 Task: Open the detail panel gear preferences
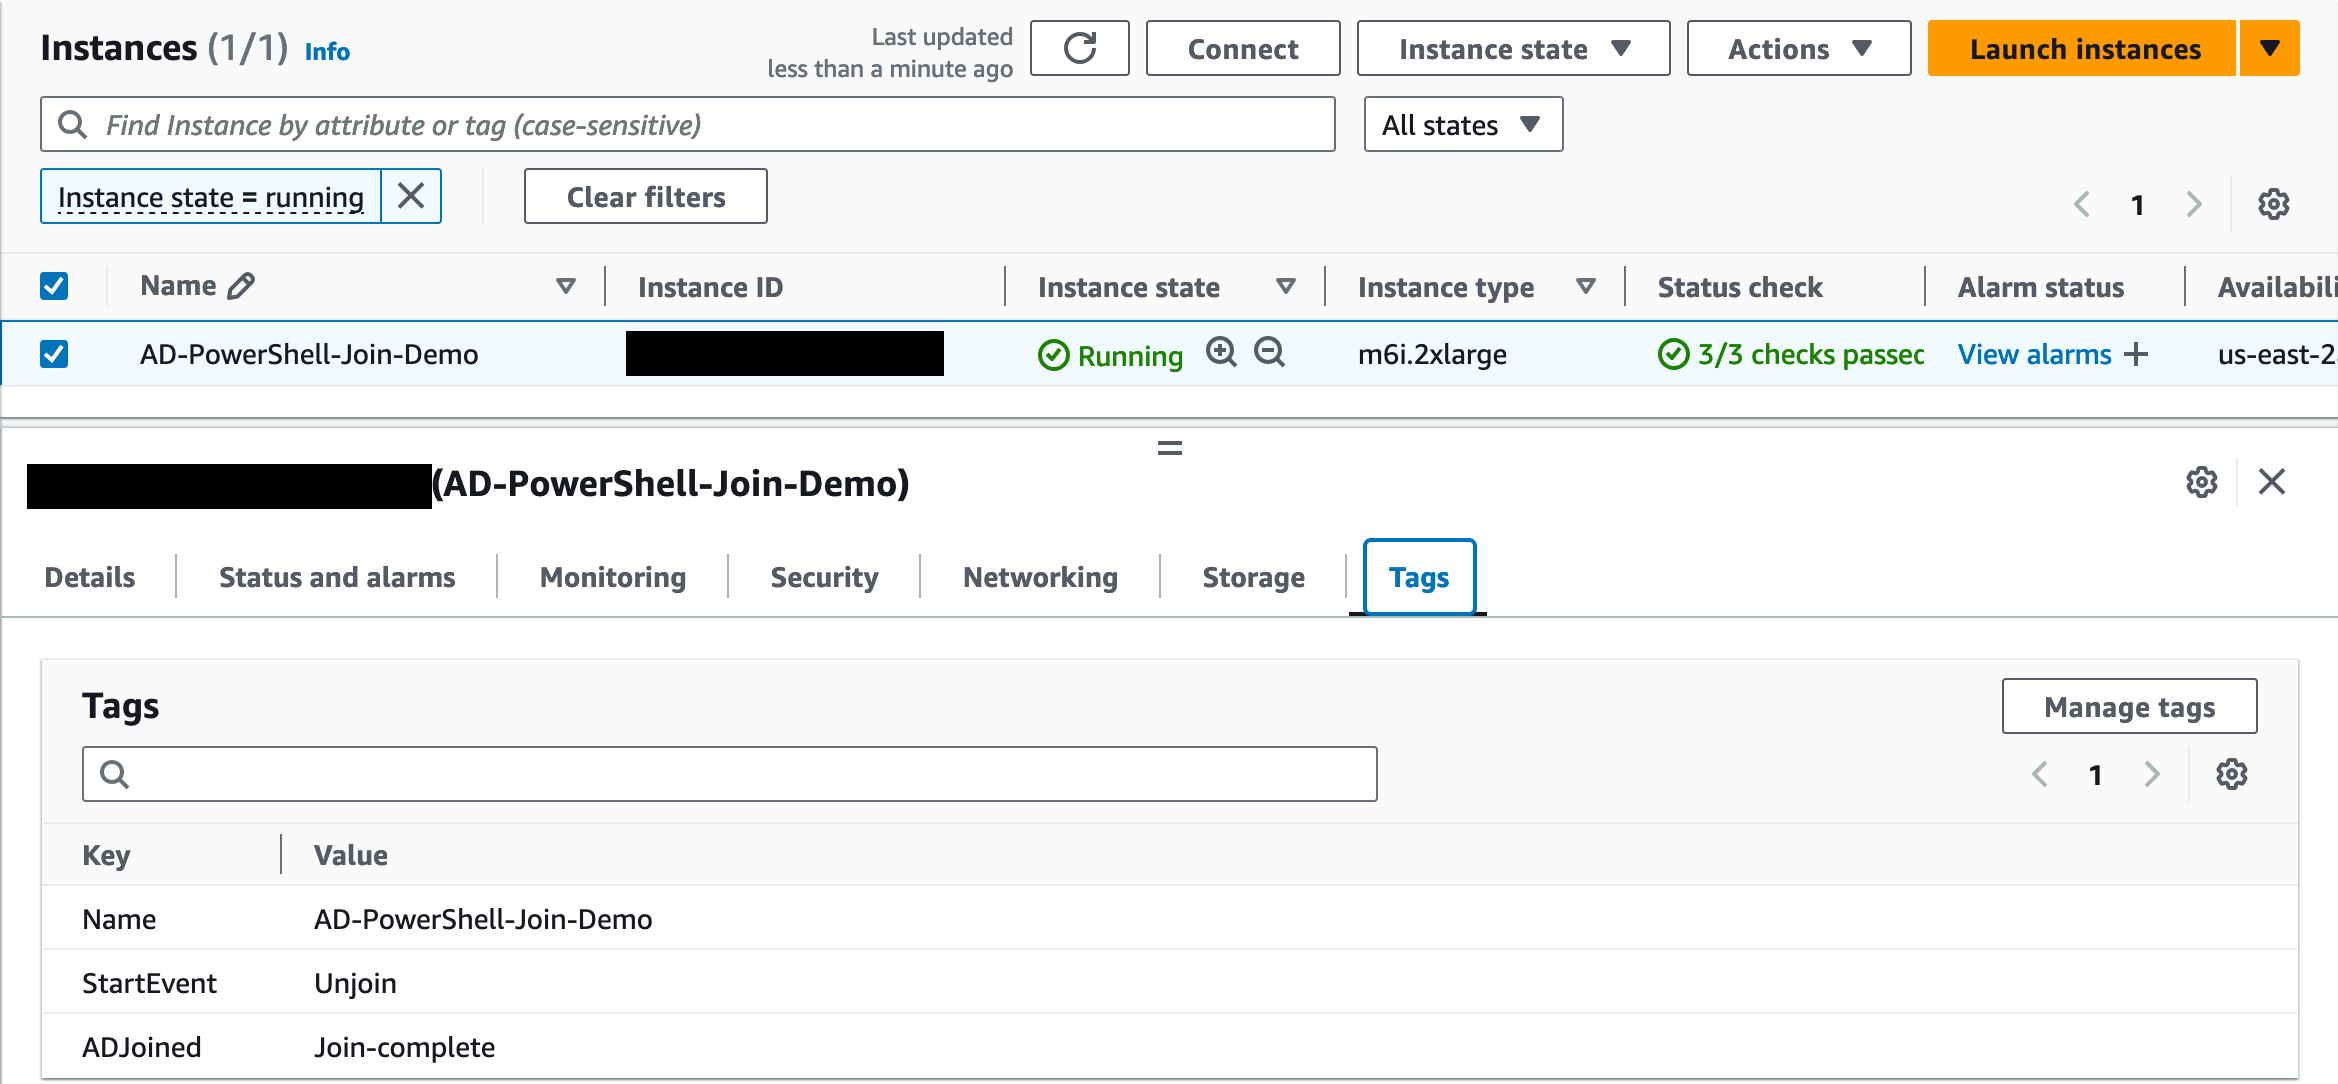(x=2201, y=482)
